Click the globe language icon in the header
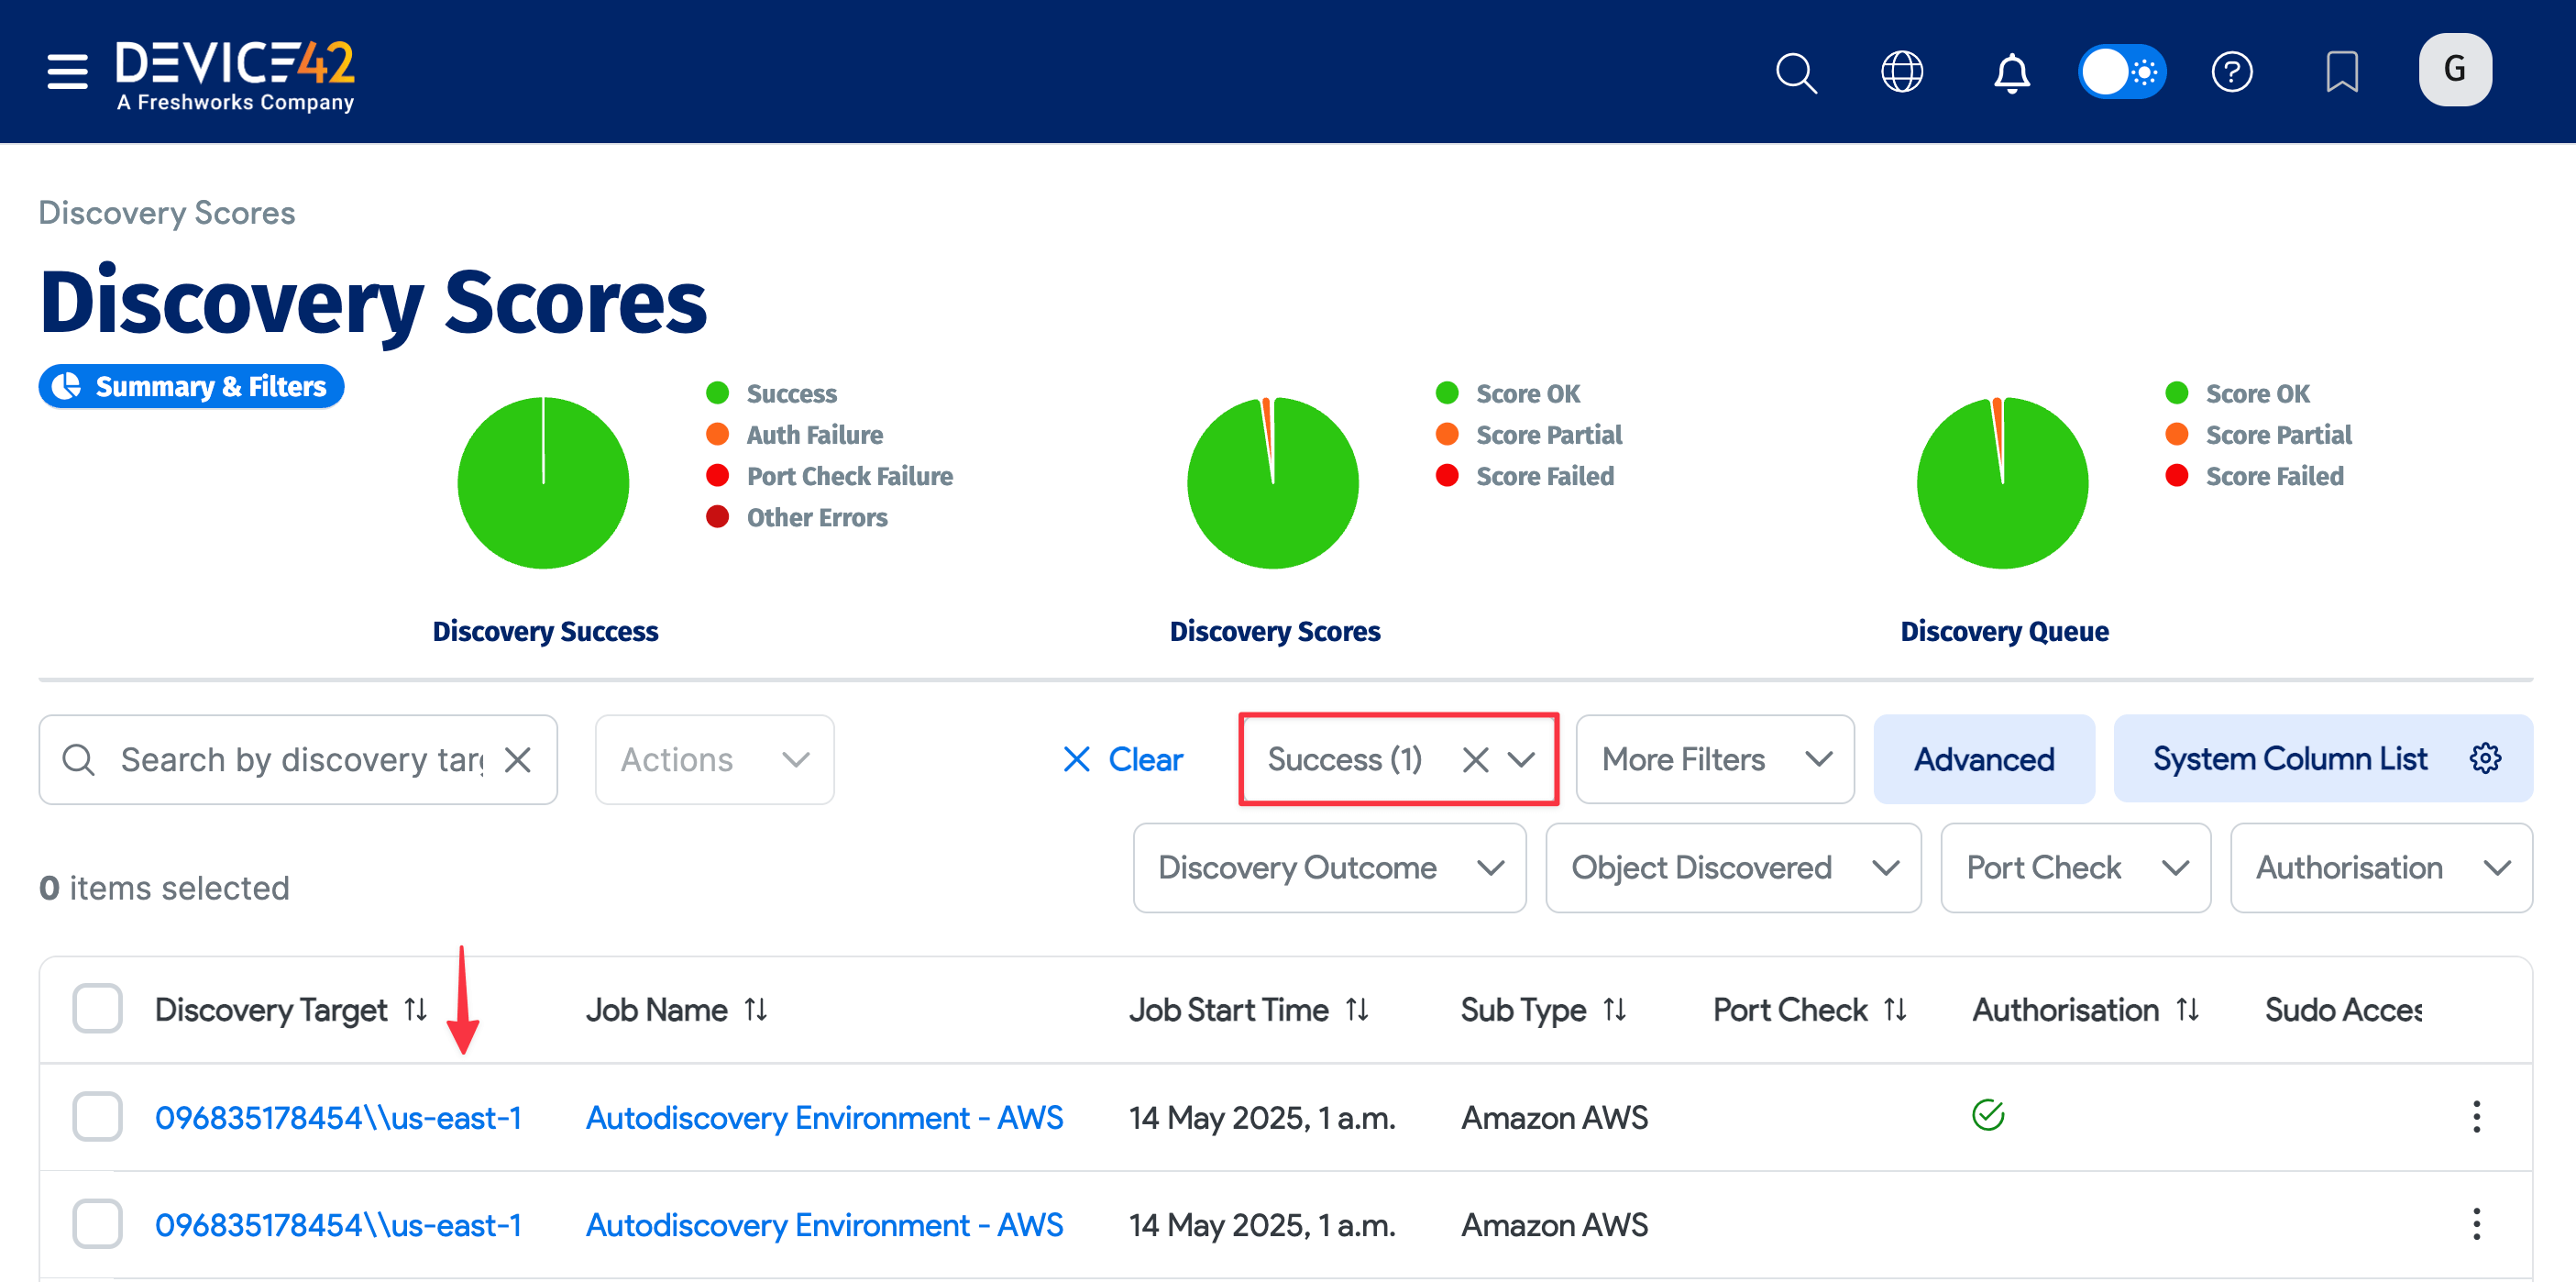Image resolution: width=2576 pixels, height=1282 pixels. [x=1903, y=71]
